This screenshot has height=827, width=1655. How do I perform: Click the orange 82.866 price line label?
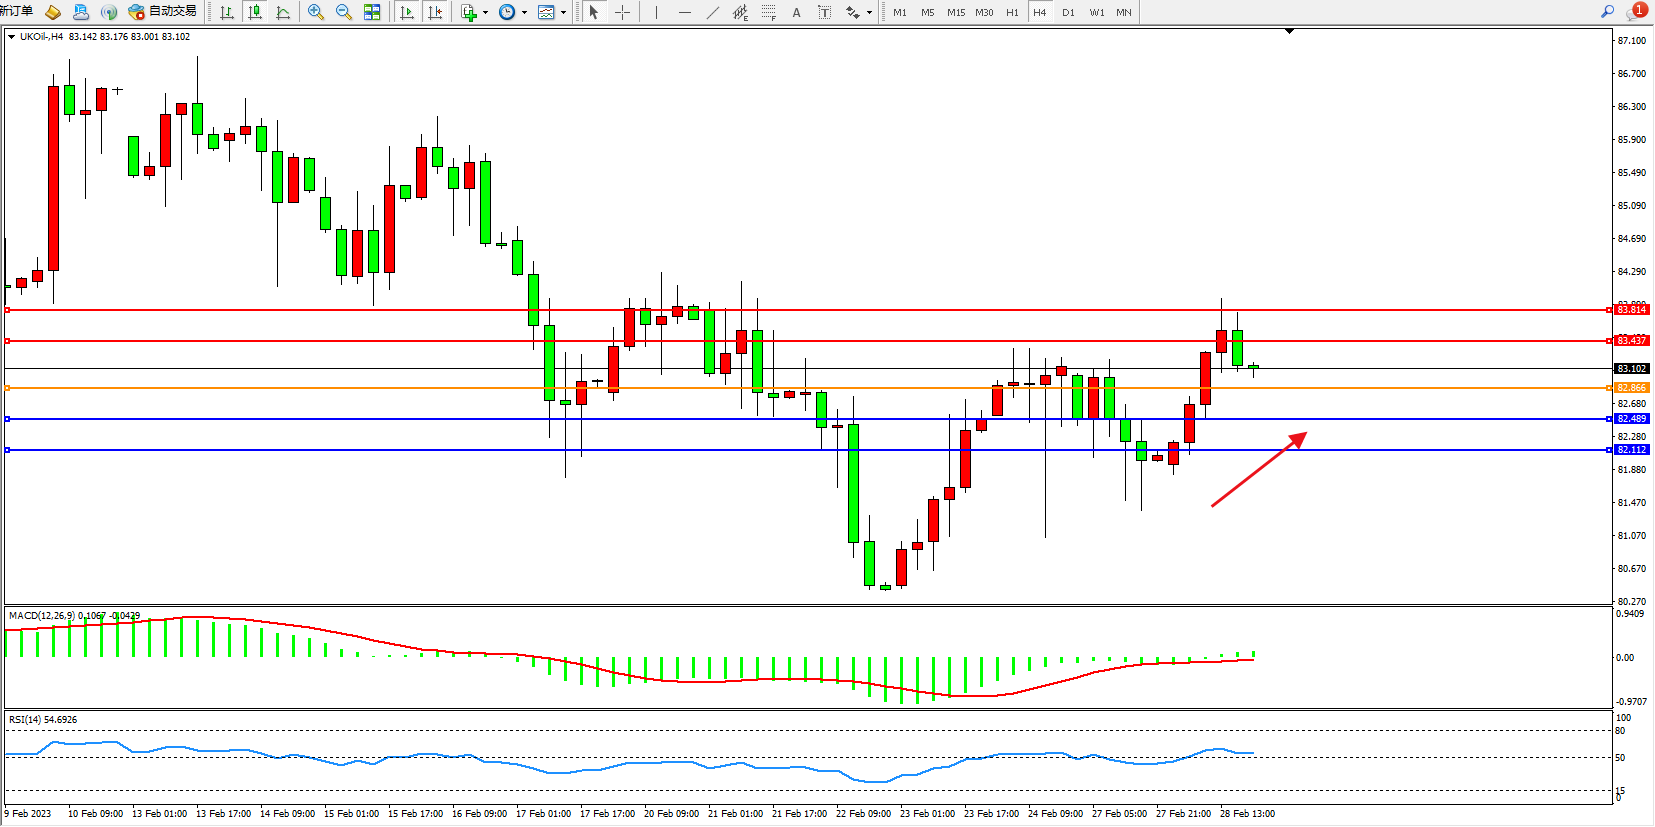click(x=1631, y=388)
